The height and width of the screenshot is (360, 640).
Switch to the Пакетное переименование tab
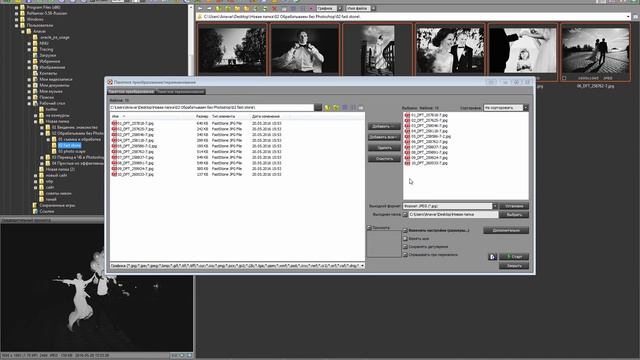(180, 91)
